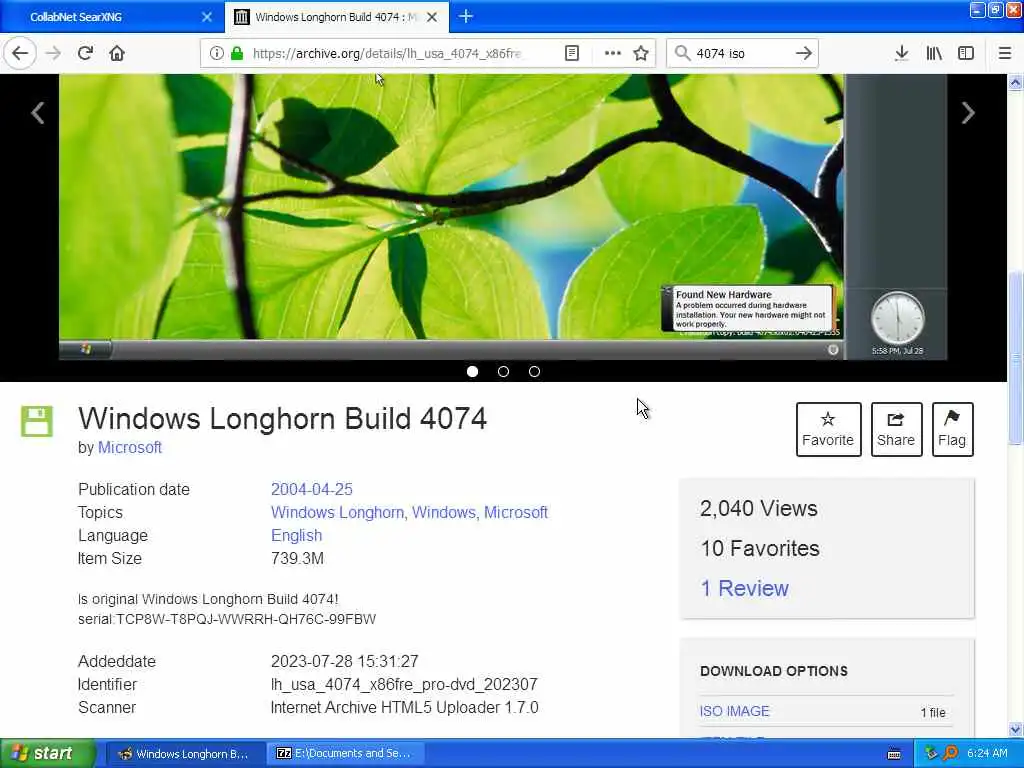The image size is (1024, 768).
Task: Click the search magnifier icon
Action: tap(682, 53)
